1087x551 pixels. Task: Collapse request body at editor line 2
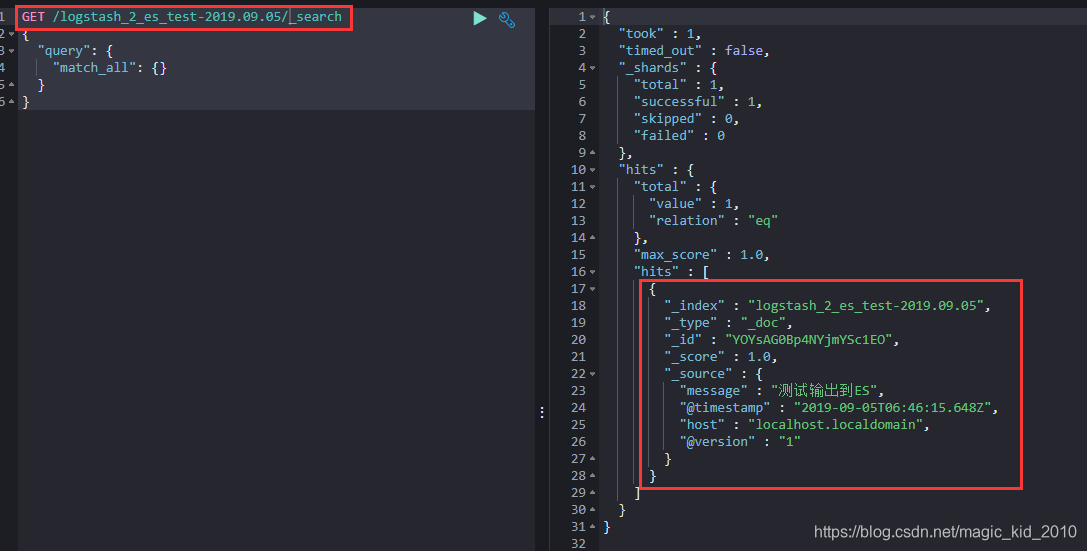click(x=12, y=34)
